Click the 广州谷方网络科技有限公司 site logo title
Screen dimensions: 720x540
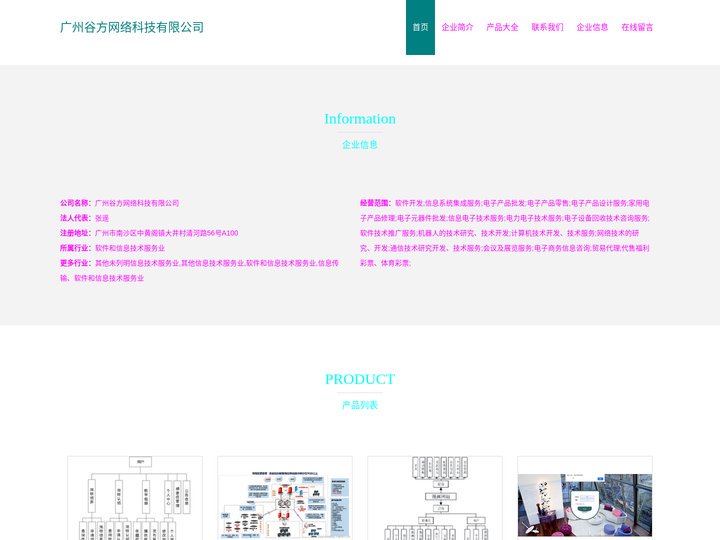pos(132,27)
